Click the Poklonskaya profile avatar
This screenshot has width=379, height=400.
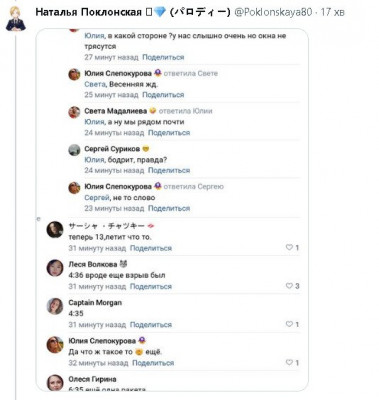16,19
